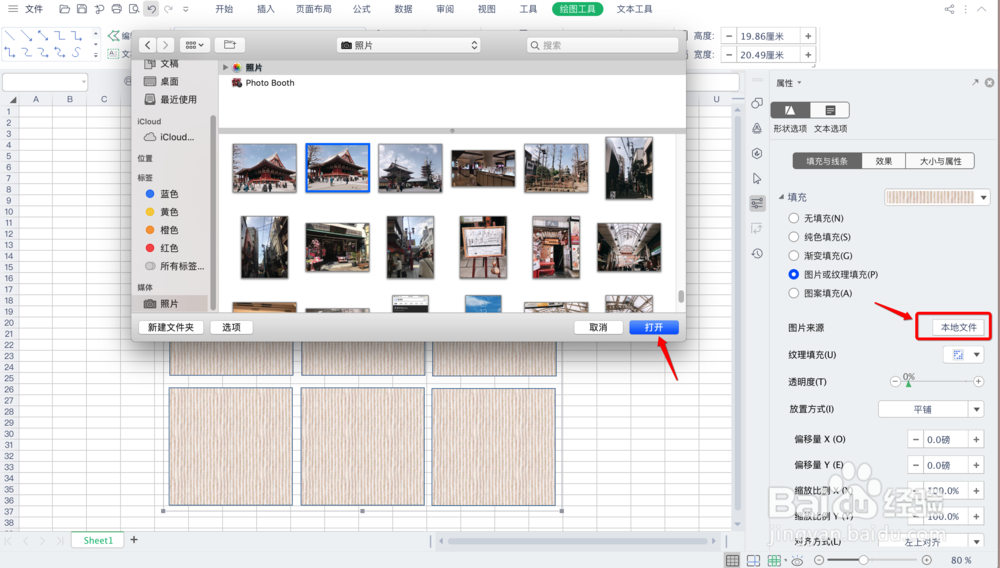
Task: Select the straight line shape tool
Action: 10,36
